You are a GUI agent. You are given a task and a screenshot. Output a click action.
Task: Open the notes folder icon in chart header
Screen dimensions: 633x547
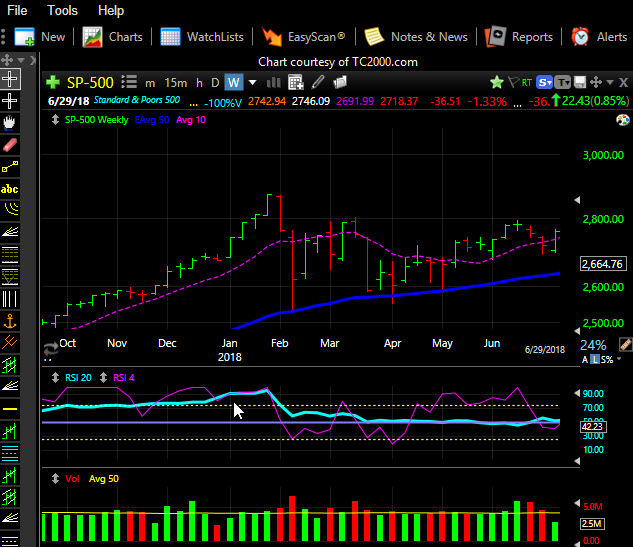[x=340, y=82]
